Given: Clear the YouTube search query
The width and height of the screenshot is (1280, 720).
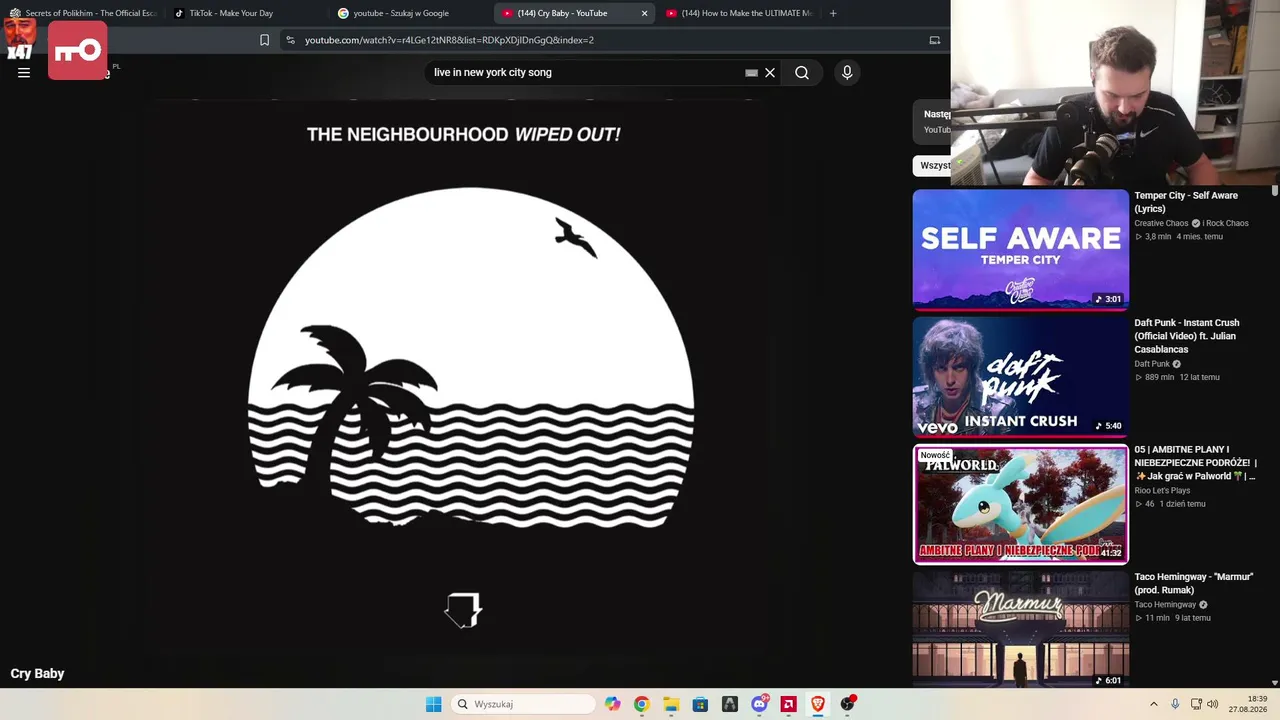Looking at the screenshot, I should (x=770, y=72).
